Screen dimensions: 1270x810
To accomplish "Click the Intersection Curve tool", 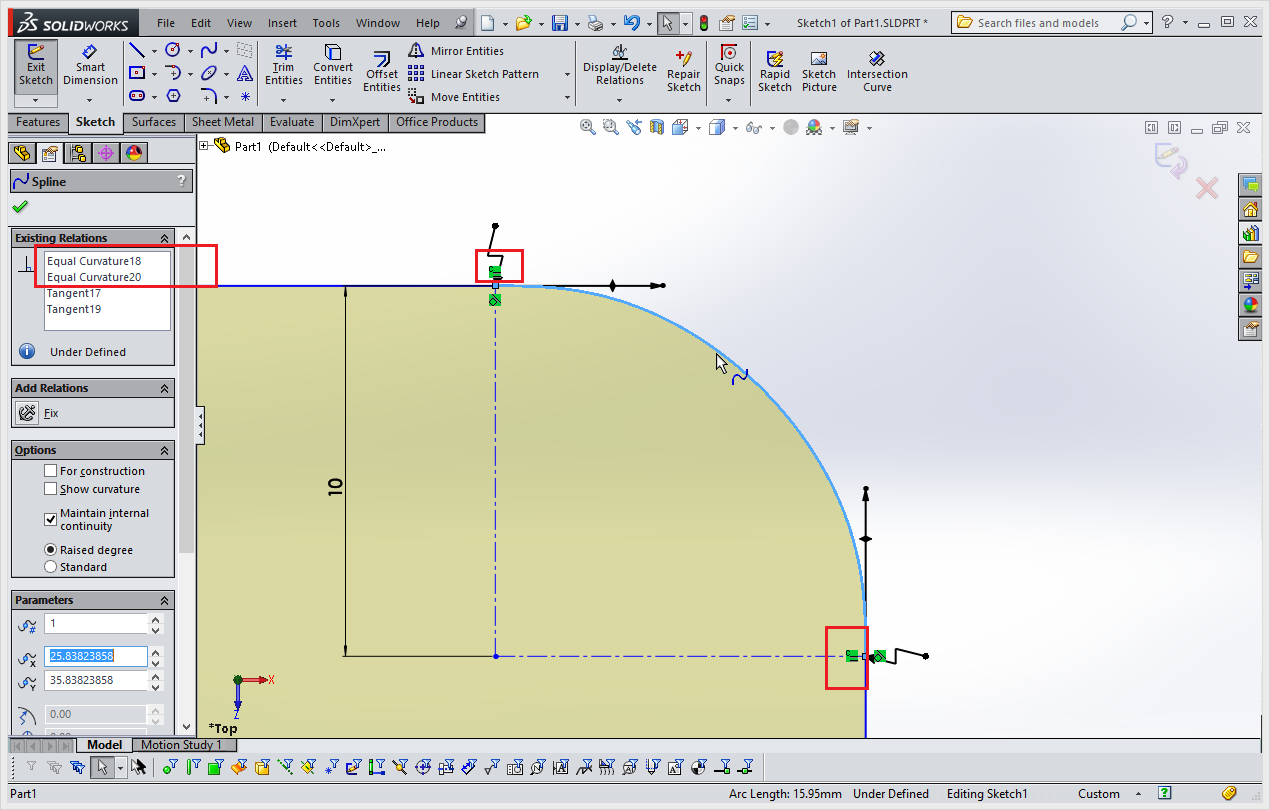I will pyautogui.click(x=877, y=72).
